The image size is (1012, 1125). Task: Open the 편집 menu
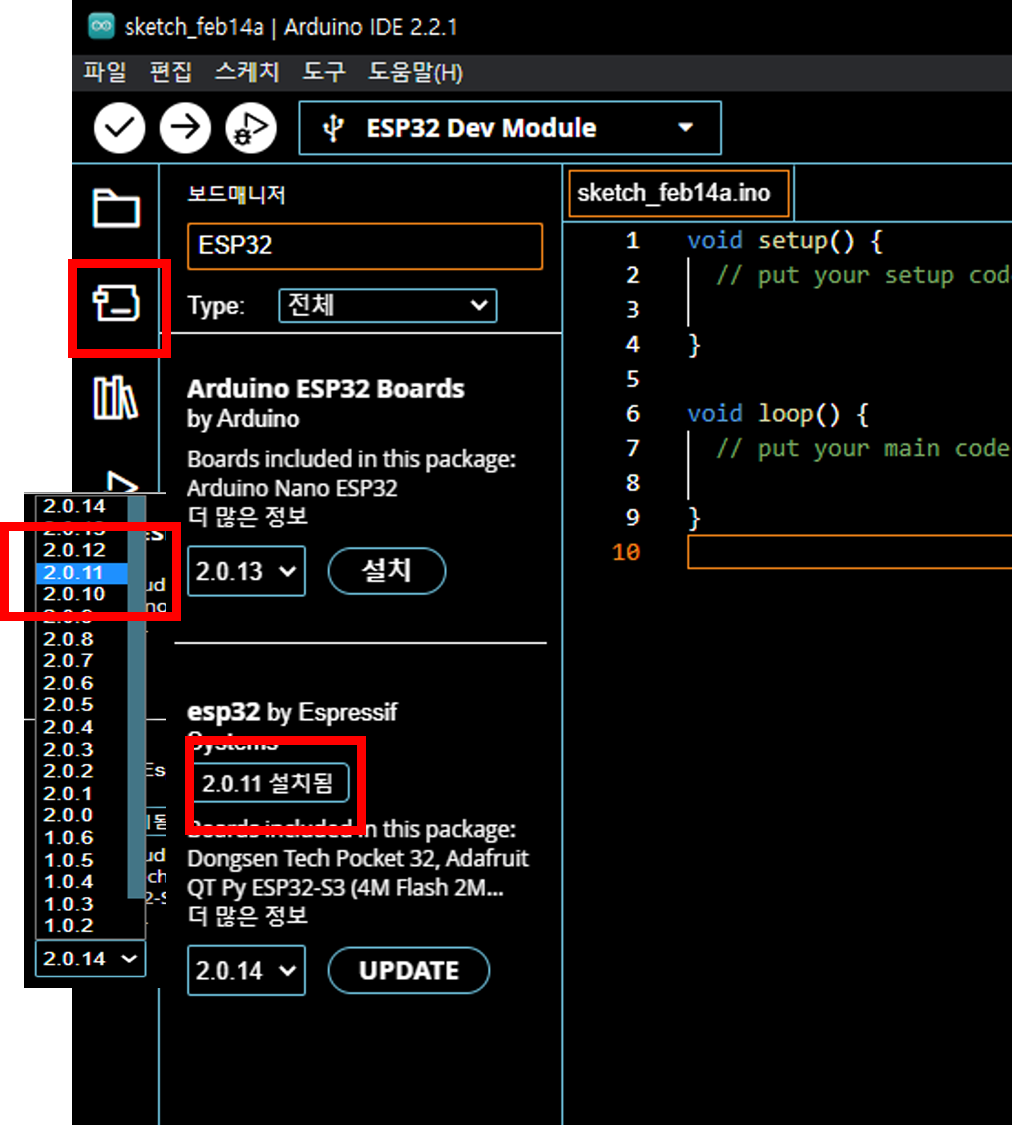click(171, 72)
